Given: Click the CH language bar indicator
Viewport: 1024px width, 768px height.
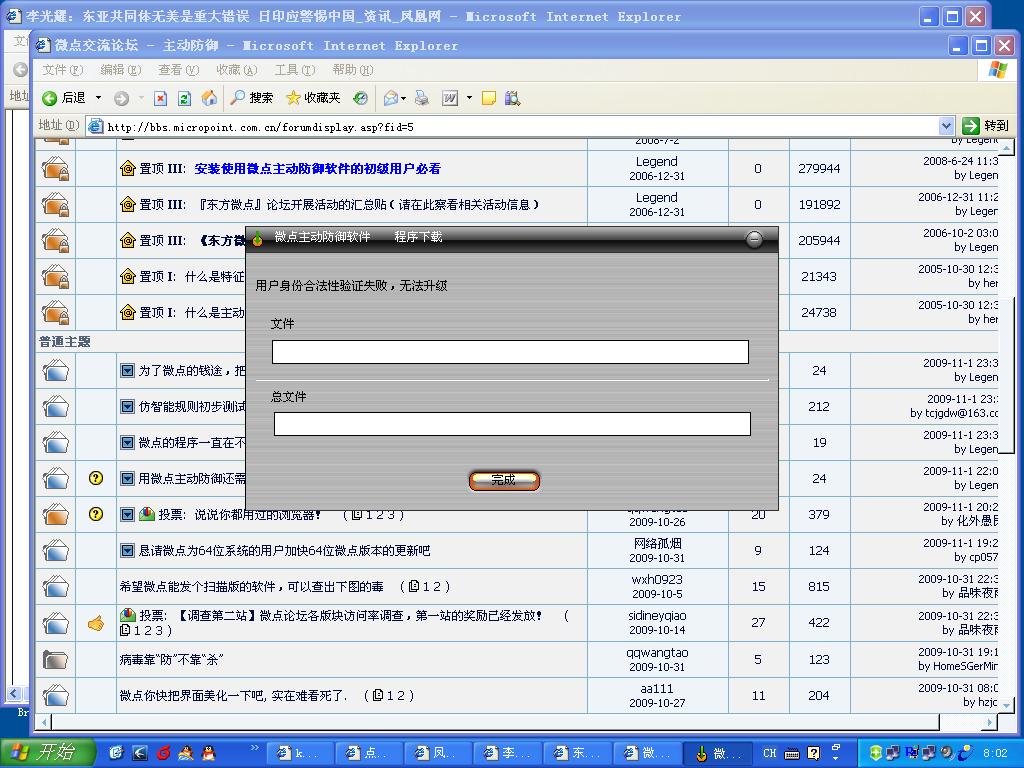Looking at the screenshot, I should (x=770, y=753).
